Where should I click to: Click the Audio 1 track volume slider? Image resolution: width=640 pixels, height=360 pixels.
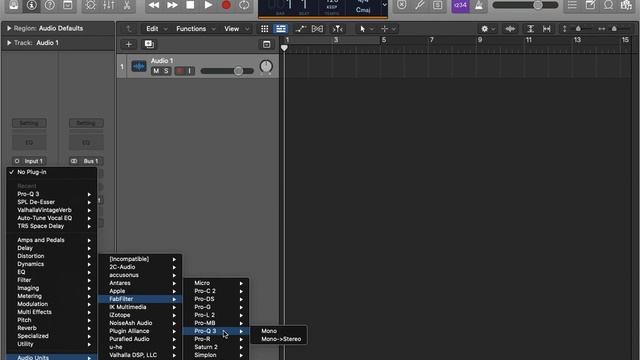tap(227, 71)
